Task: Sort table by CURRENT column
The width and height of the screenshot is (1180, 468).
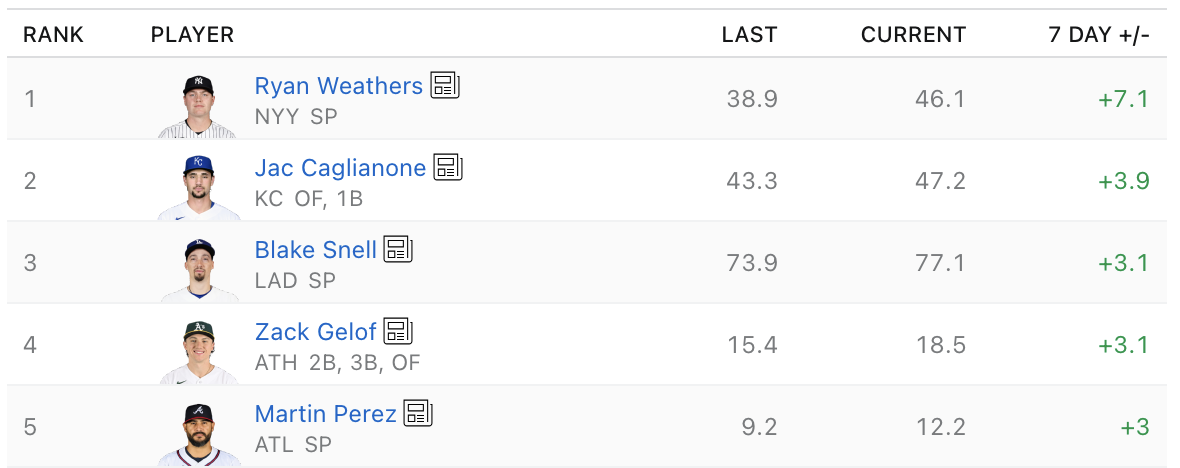Action: pyautogui.click(x=914, y=35)
